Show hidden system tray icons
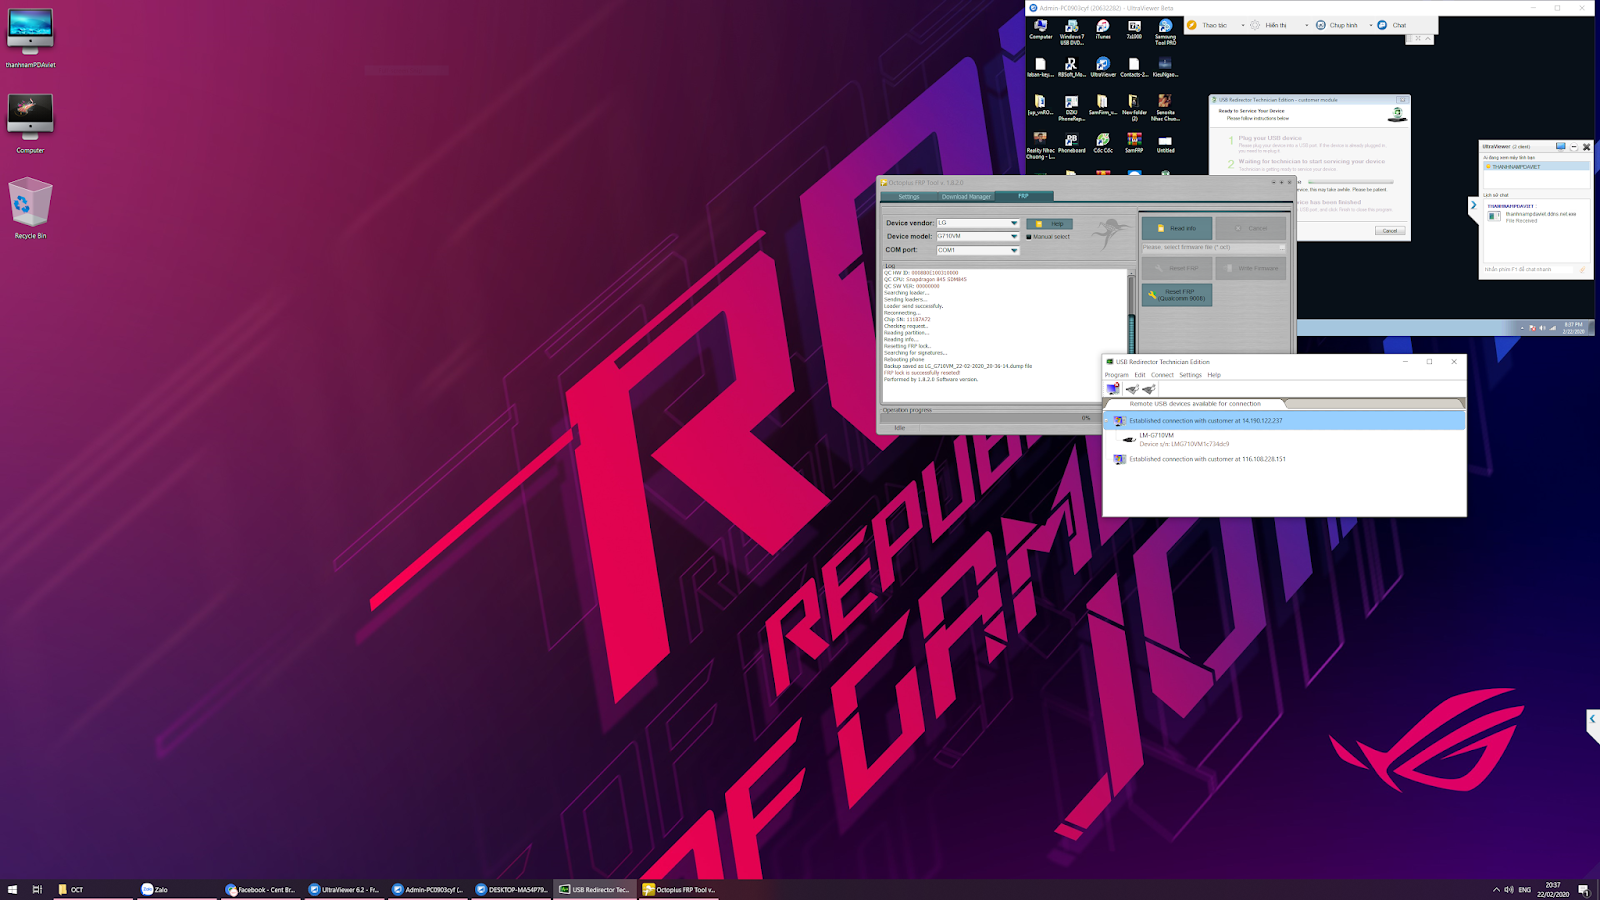Viewport: 1600px width, 900px height. click(x=1496, y=889)
